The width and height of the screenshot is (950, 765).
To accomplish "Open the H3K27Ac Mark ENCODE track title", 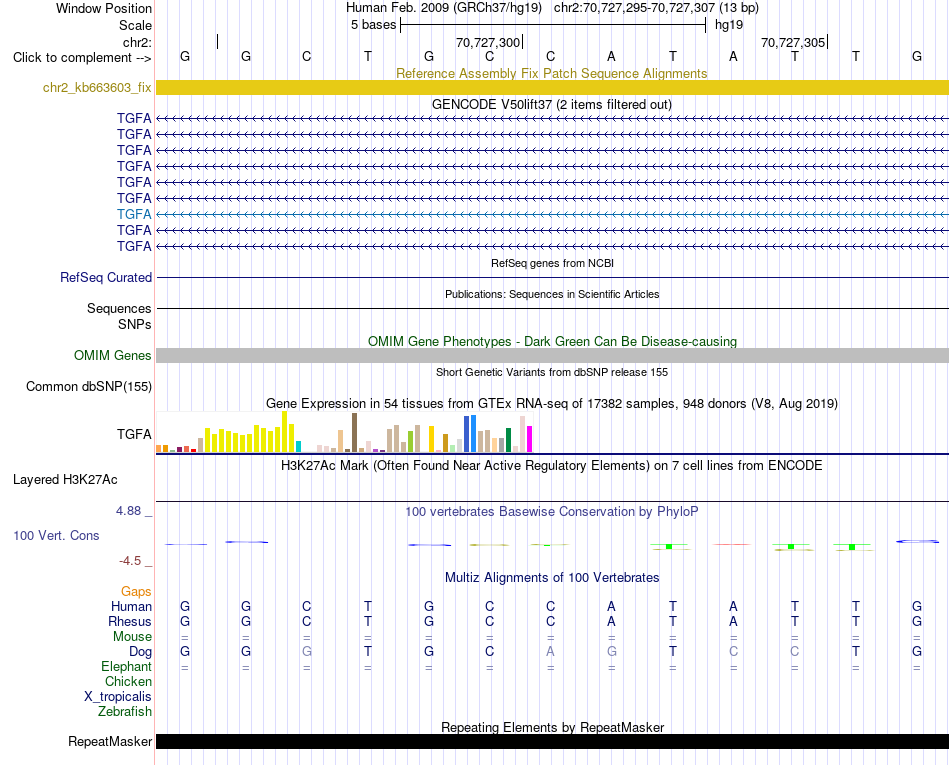I will coord(552,466).
